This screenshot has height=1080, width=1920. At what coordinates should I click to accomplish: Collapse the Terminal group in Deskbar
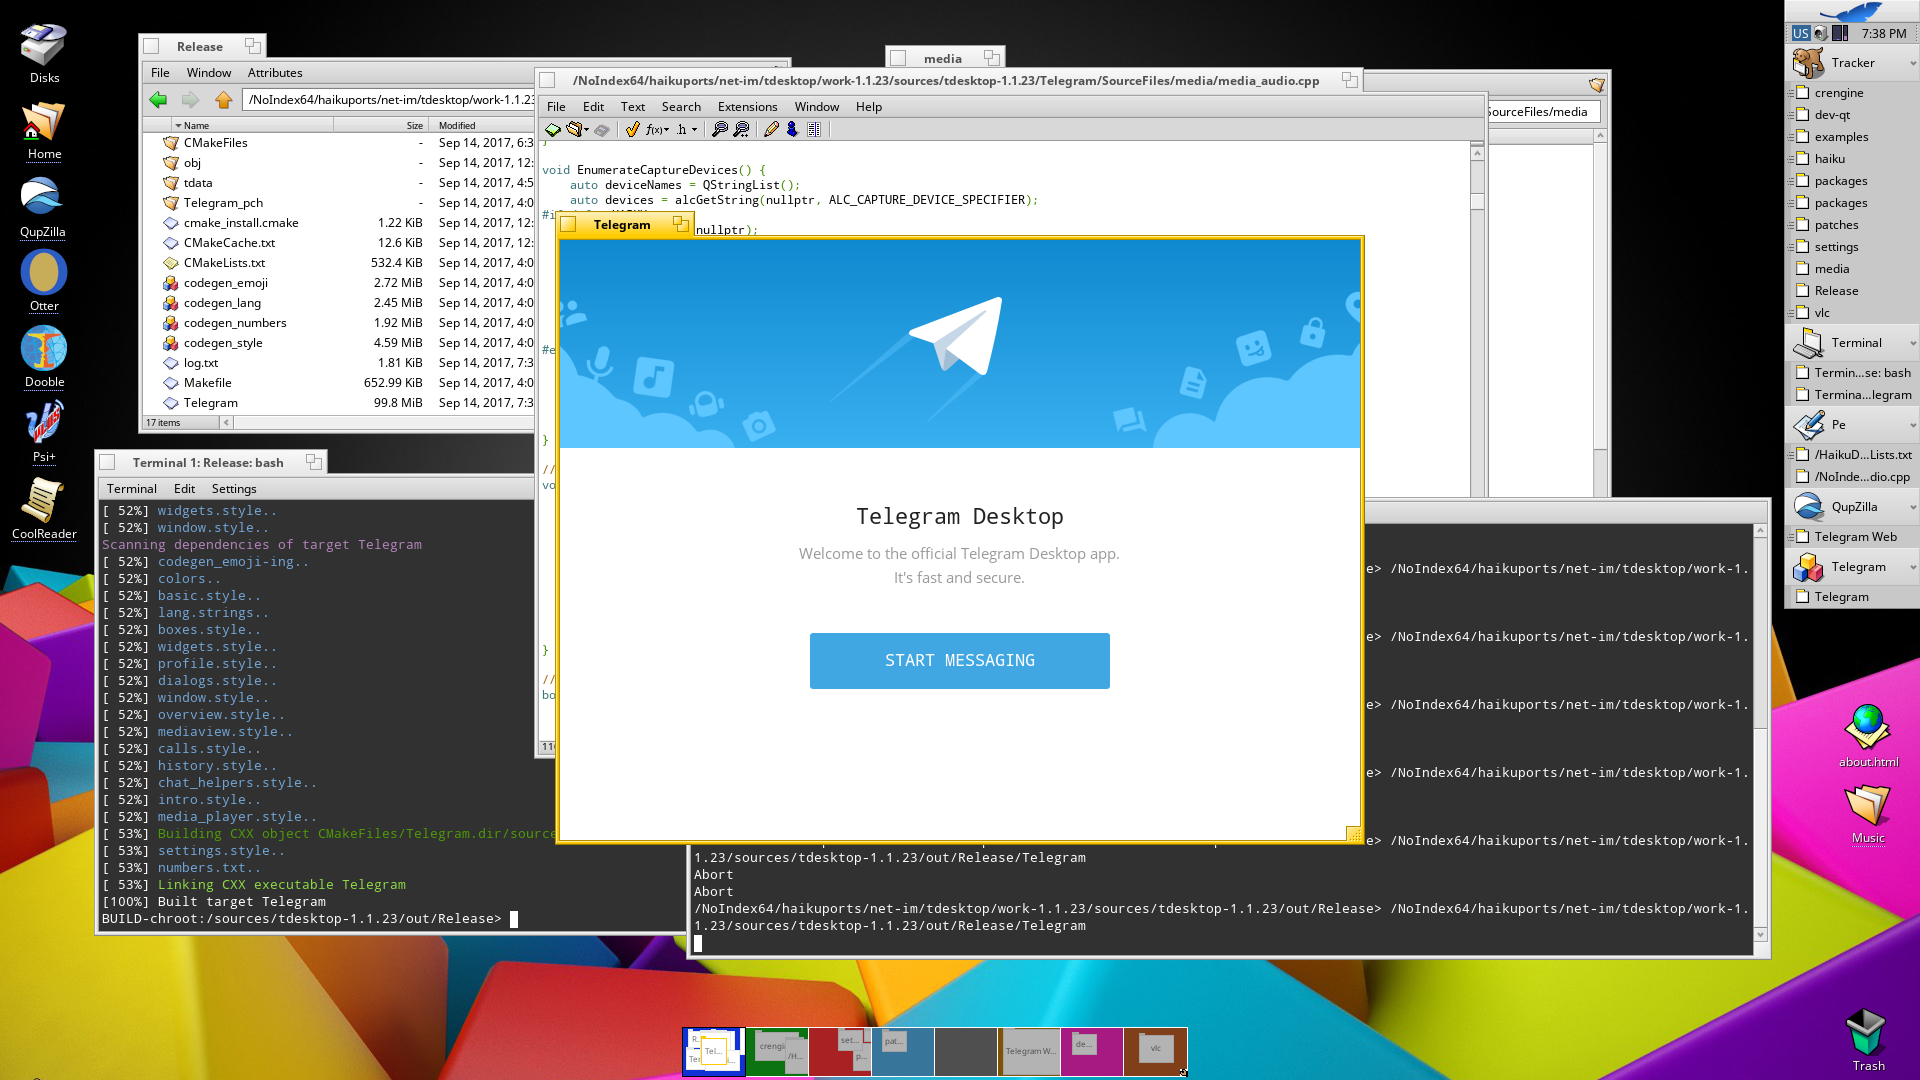point(1912,343)
